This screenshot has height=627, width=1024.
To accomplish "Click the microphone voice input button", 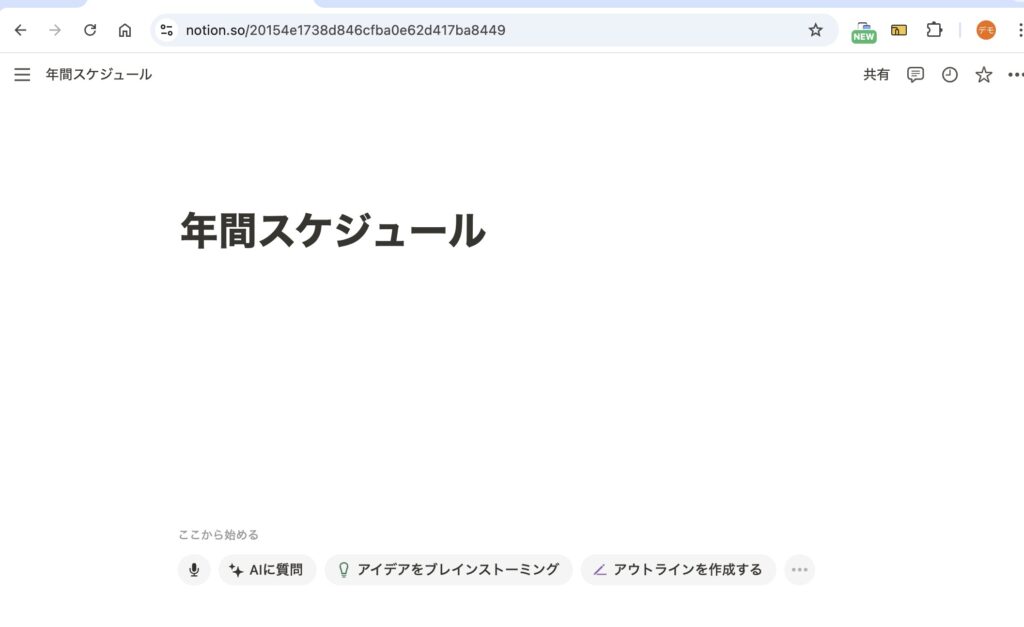I will coord(194,570).
